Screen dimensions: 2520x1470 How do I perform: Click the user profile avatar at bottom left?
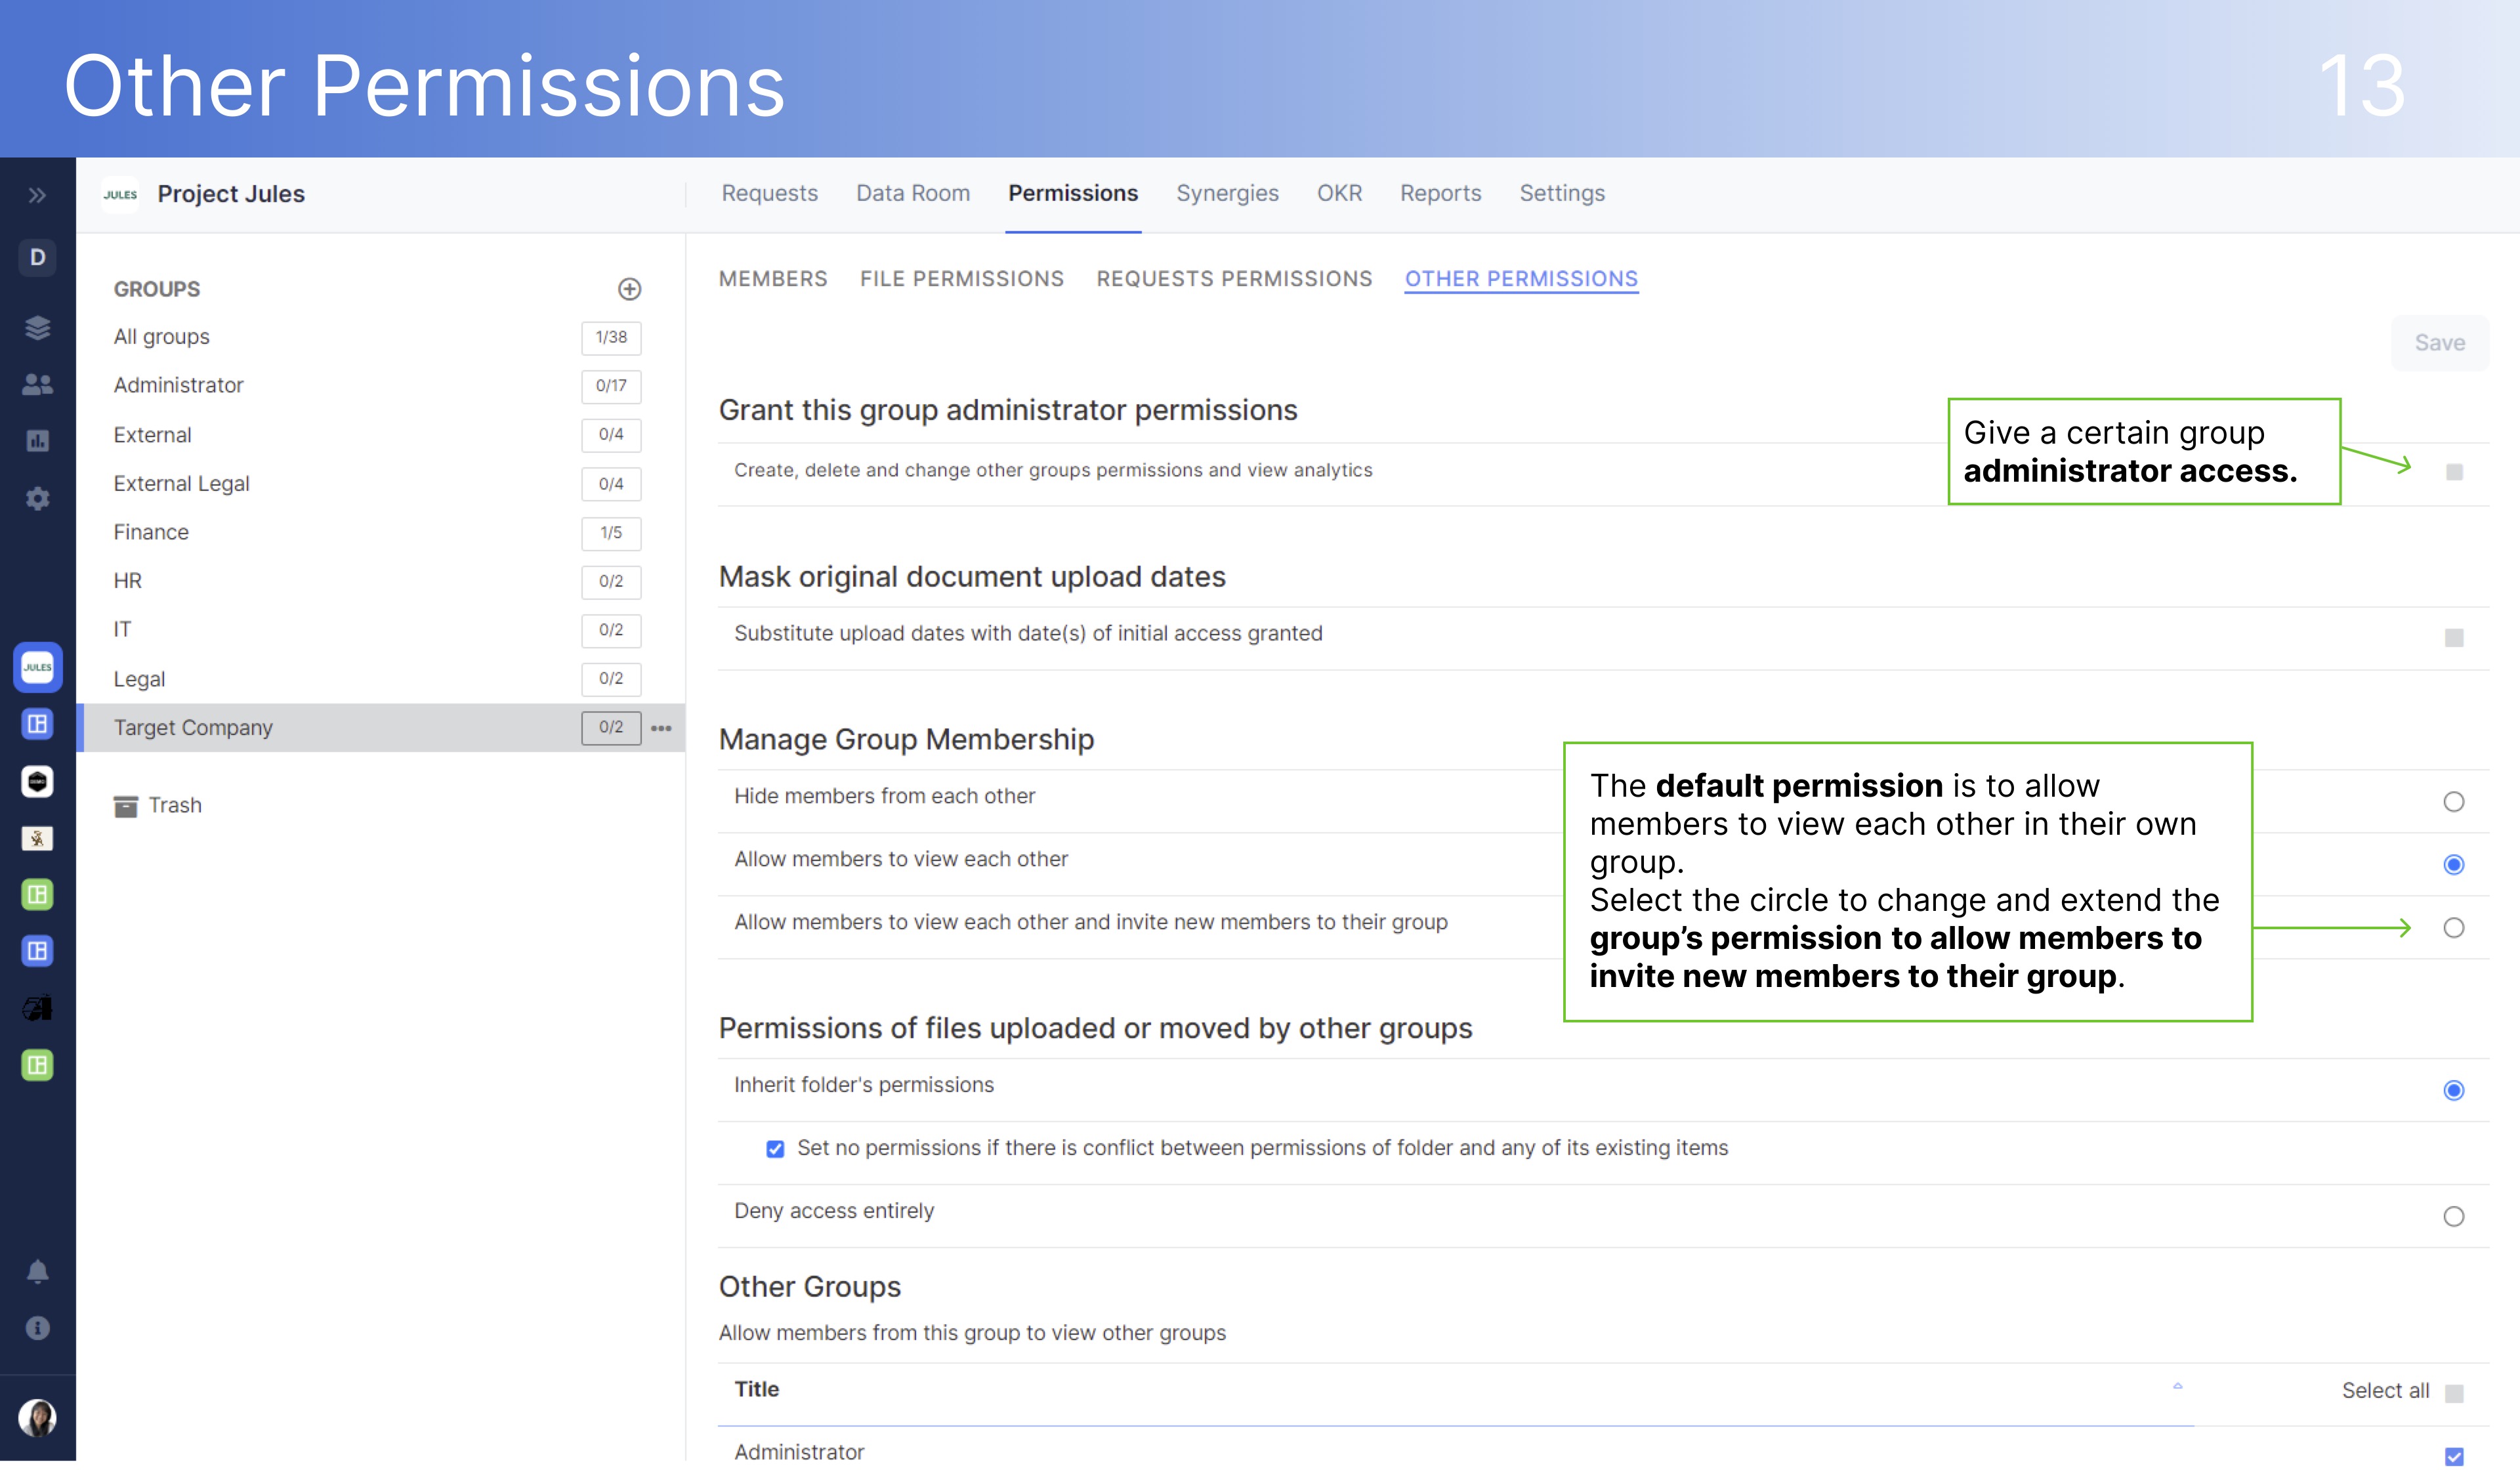tap(37, 1417)
